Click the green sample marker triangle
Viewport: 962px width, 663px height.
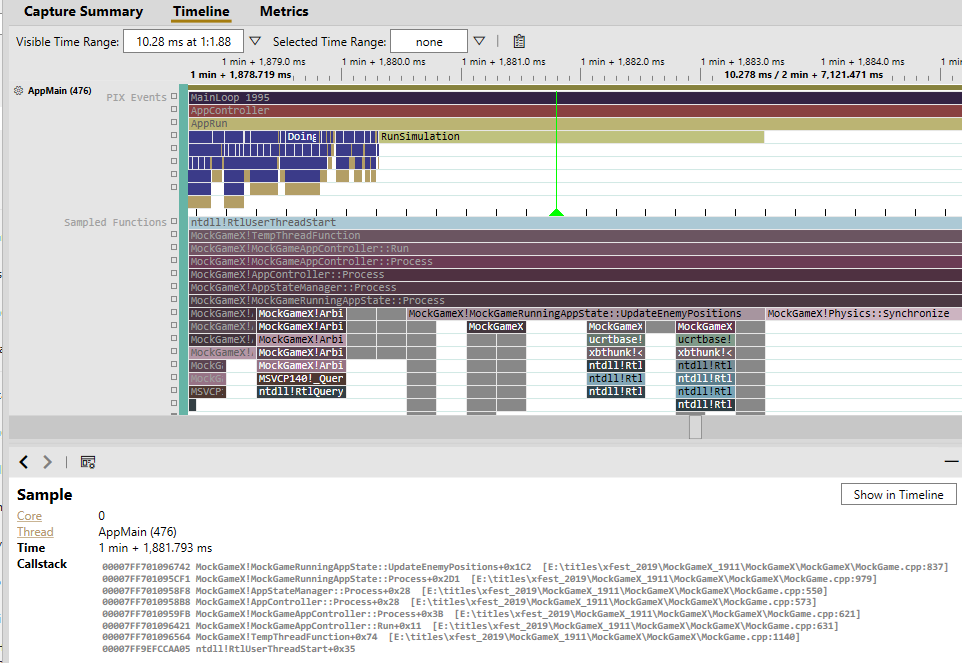click(556, 212)
